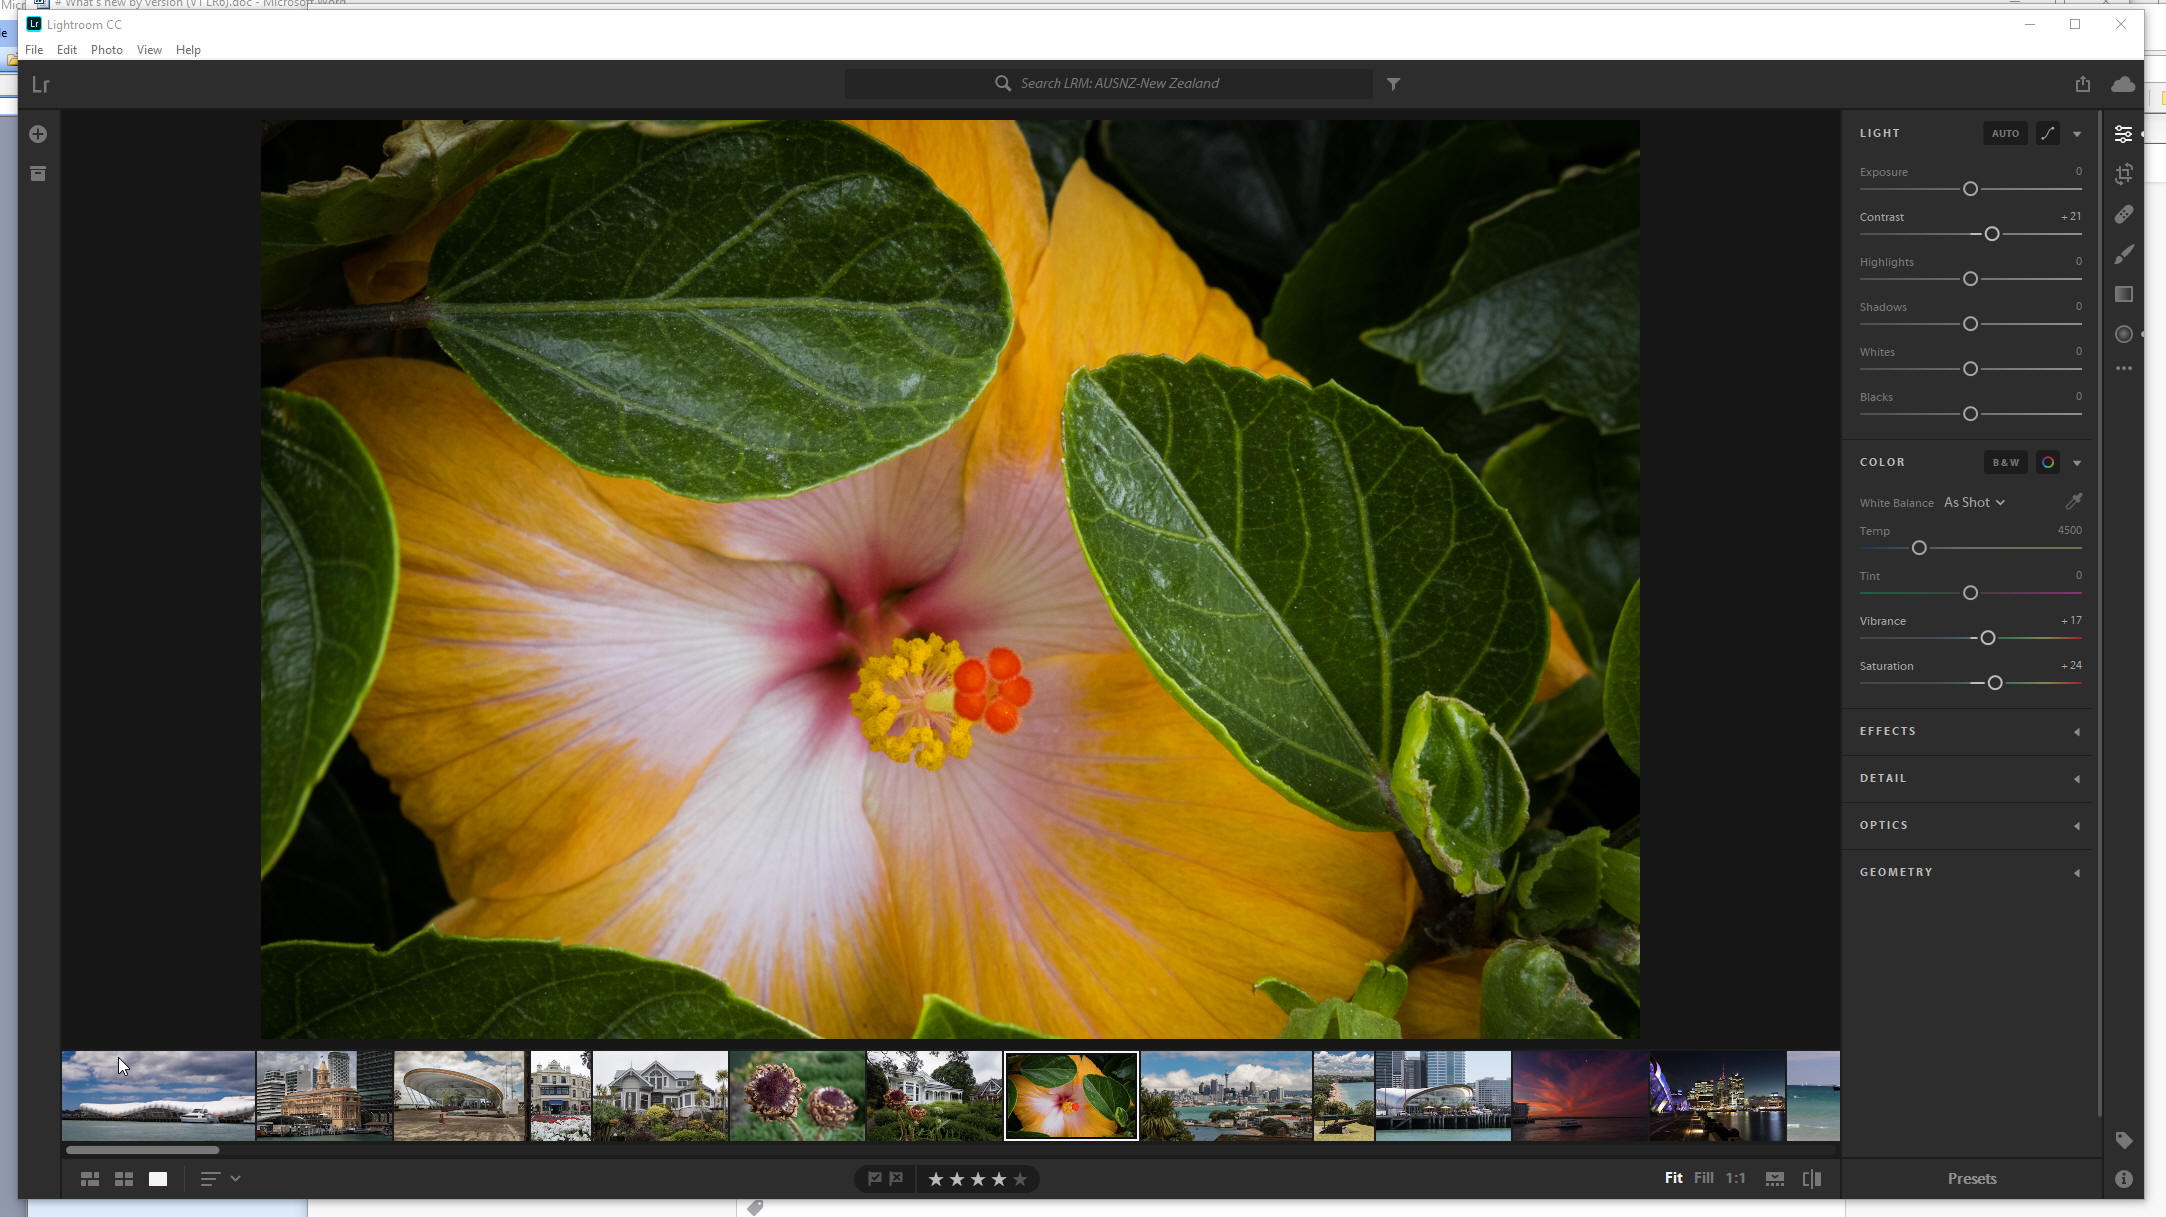This screenshot has width=2166, height=1217.
Task: Open the sort order dropdown
Action: [221, 1179]
